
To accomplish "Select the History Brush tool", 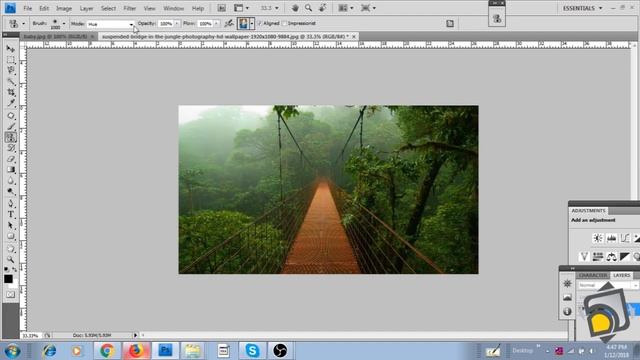I will click(11, 148).
